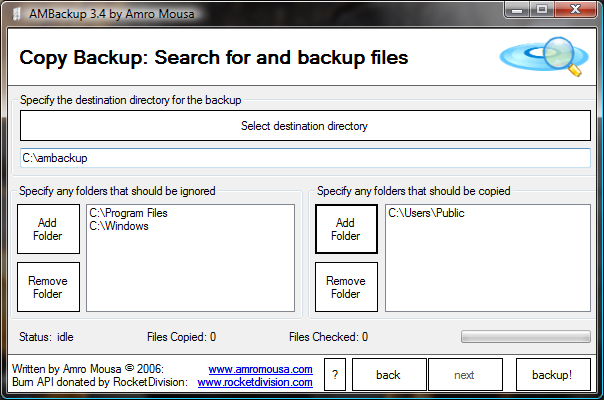Click the backup progress bar
604x400 pixels.
[526, 336]
